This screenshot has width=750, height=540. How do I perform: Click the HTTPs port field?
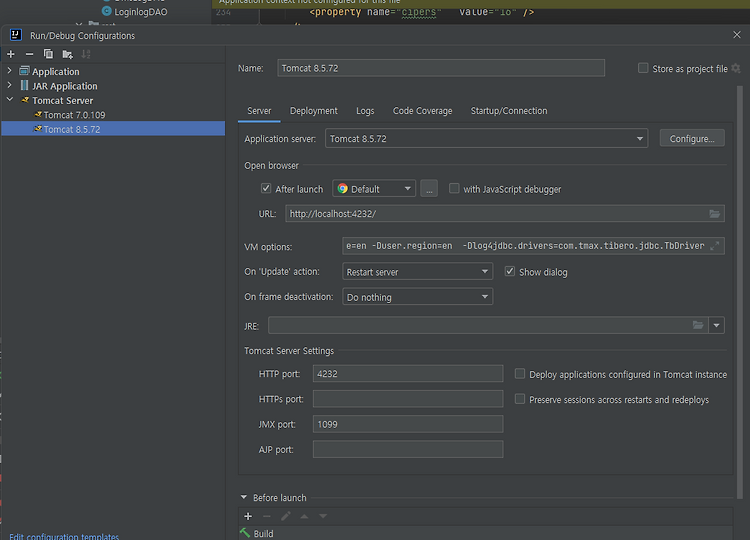coord(408,398)
